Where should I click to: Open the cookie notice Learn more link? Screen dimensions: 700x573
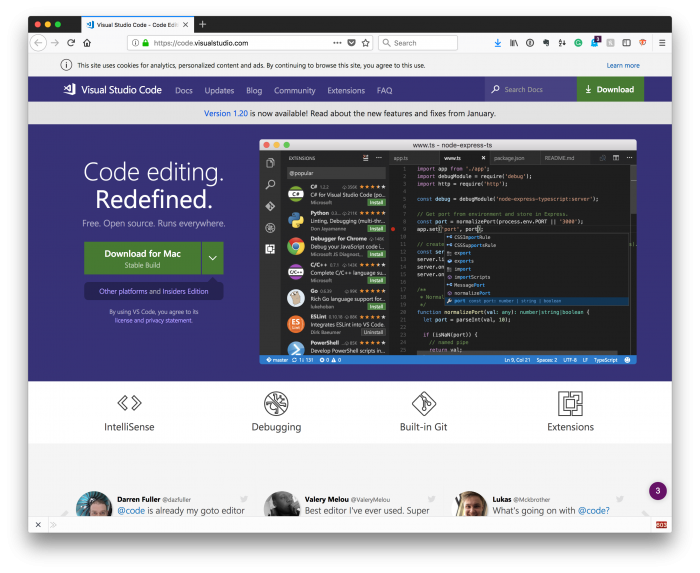[x=623, y=65]
